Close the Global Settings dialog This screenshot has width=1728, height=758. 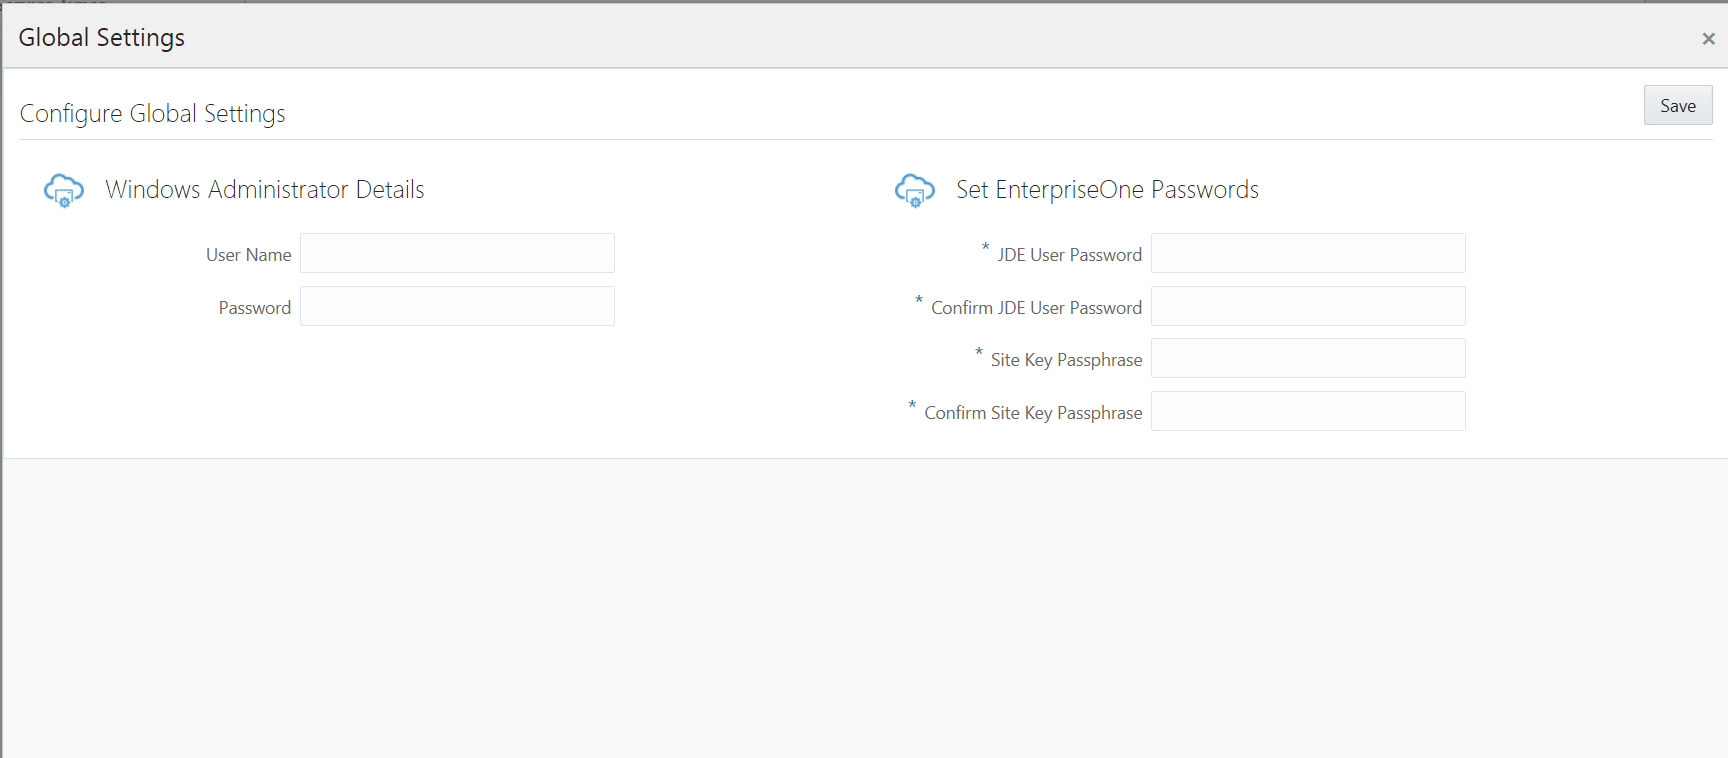1706,38
